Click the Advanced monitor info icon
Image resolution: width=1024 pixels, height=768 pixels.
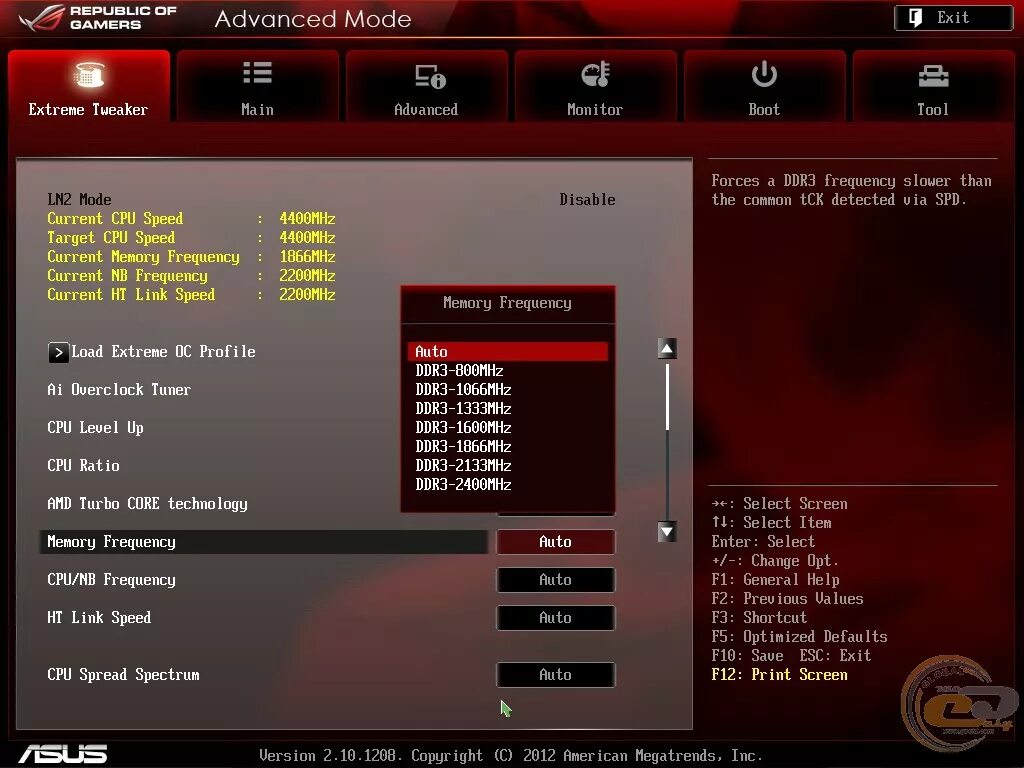(x=430, y=76)
